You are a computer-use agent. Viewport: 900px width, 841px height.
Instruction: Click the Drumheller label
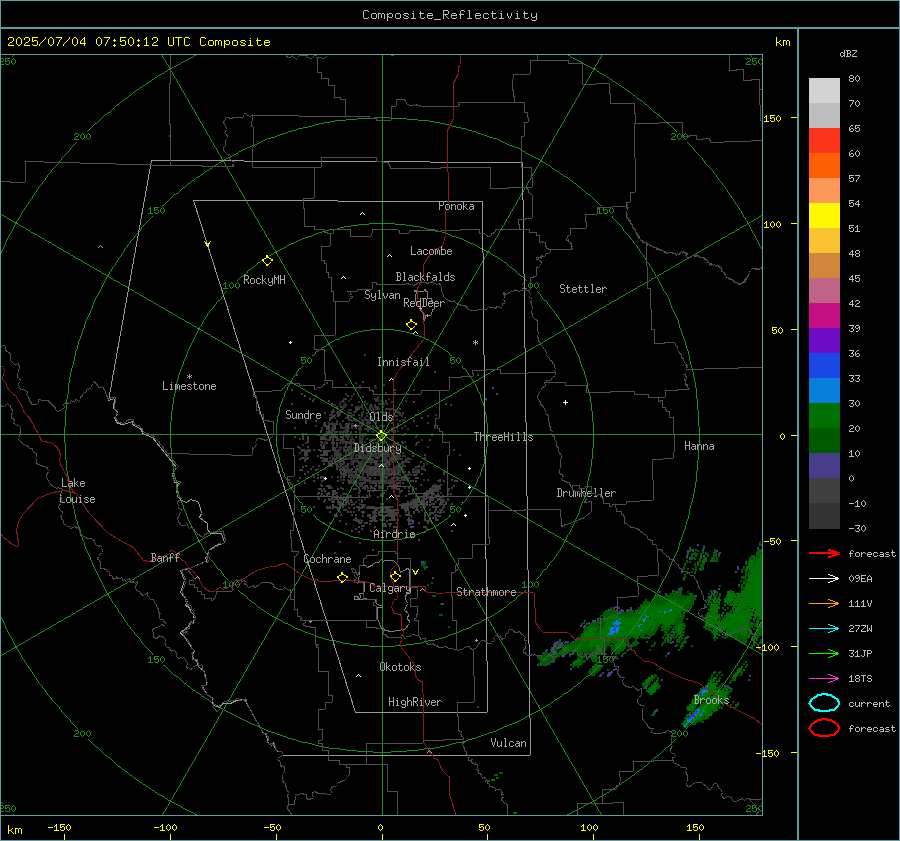click(x=586, y=493)
